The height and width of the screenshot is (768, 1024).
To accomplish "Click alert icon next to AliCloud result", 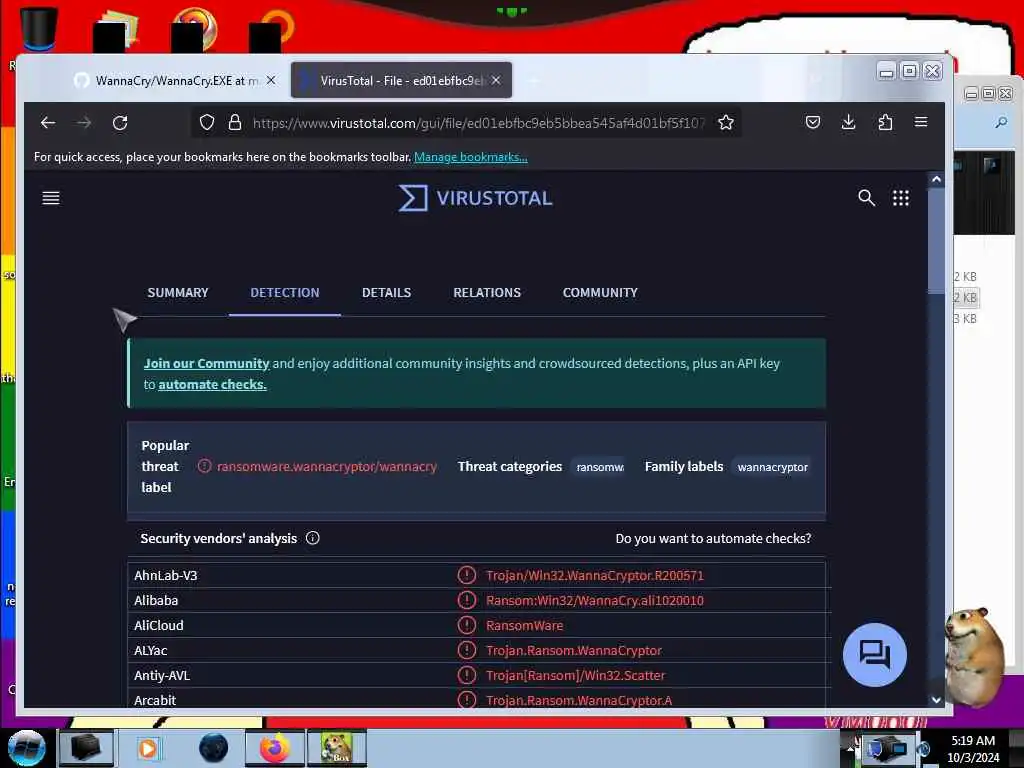I will 466,625.
